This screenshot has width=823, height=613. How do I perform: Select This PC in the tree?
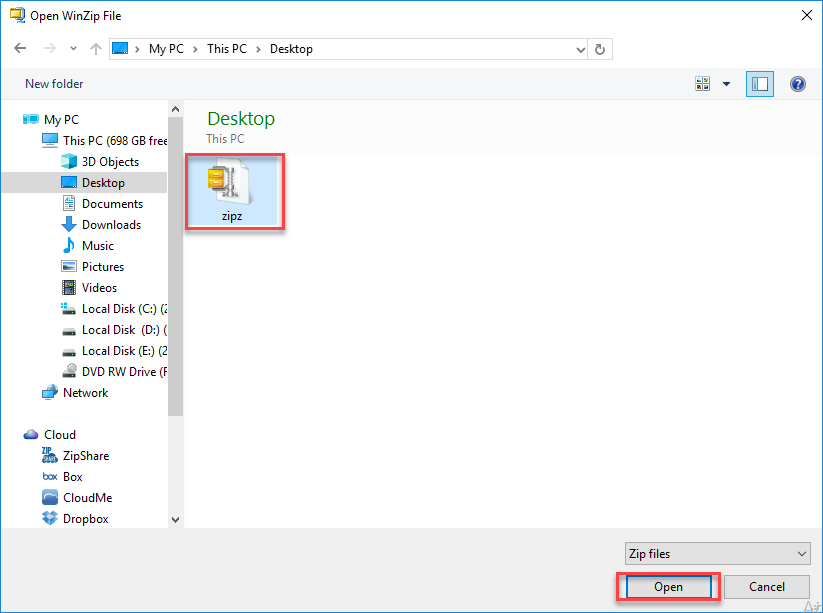115,141
